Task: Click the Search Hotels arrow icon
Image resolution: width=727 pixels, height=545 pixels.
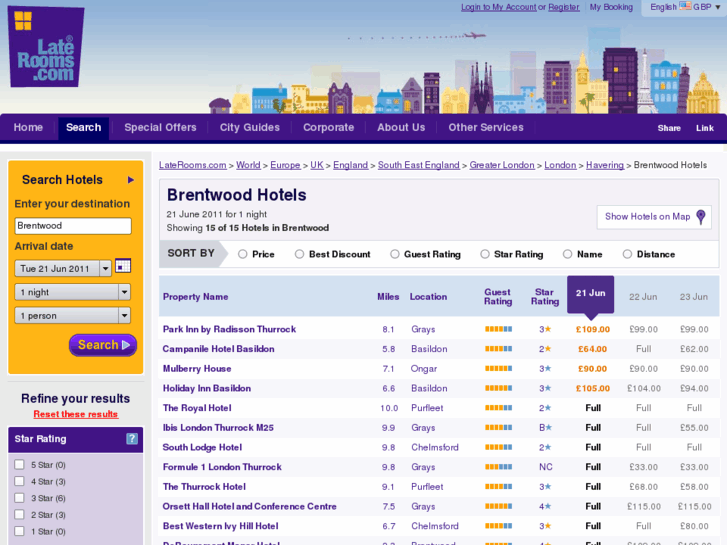Action: click(x=131, y=180)
